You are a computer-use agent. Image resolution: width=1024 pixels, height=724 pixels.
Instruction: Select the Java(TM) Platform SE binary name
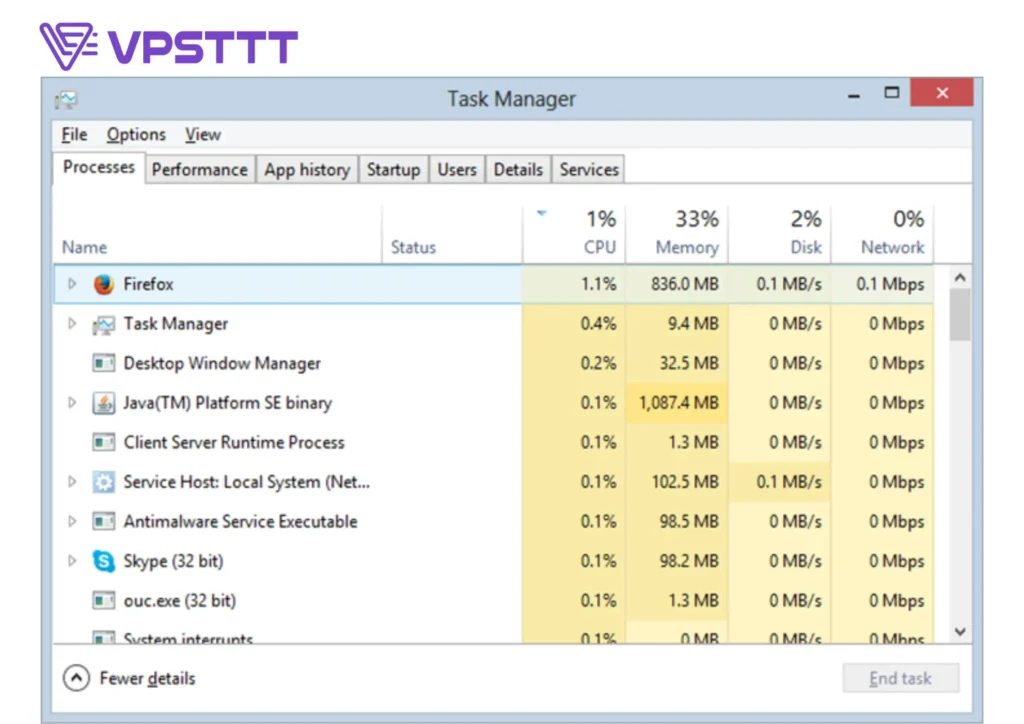[227, 403]
